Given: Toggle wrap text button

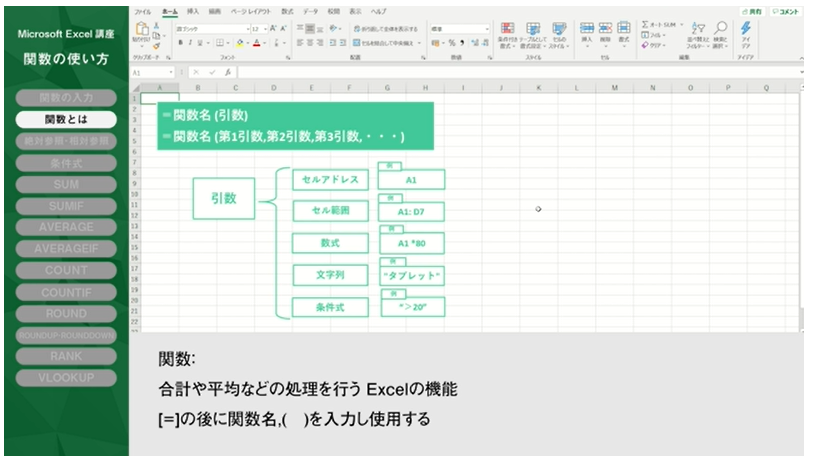Looking at the screenshot, I should click(385, 29).
